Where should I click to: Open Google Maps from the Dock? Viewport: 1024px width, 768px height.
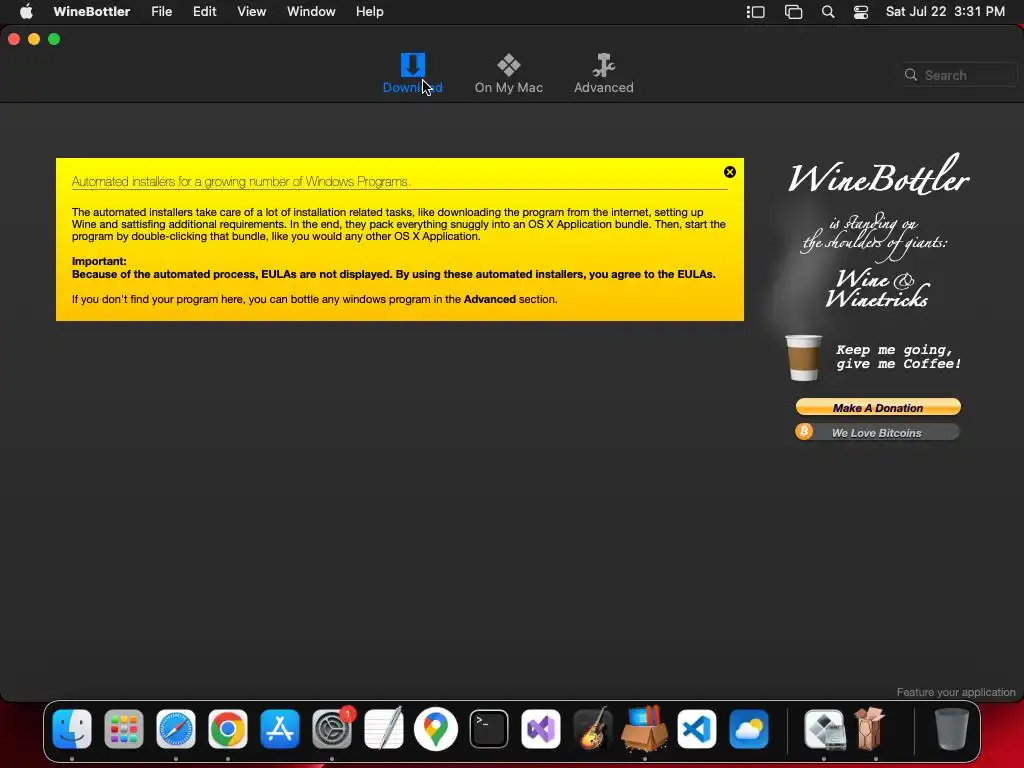436,729
